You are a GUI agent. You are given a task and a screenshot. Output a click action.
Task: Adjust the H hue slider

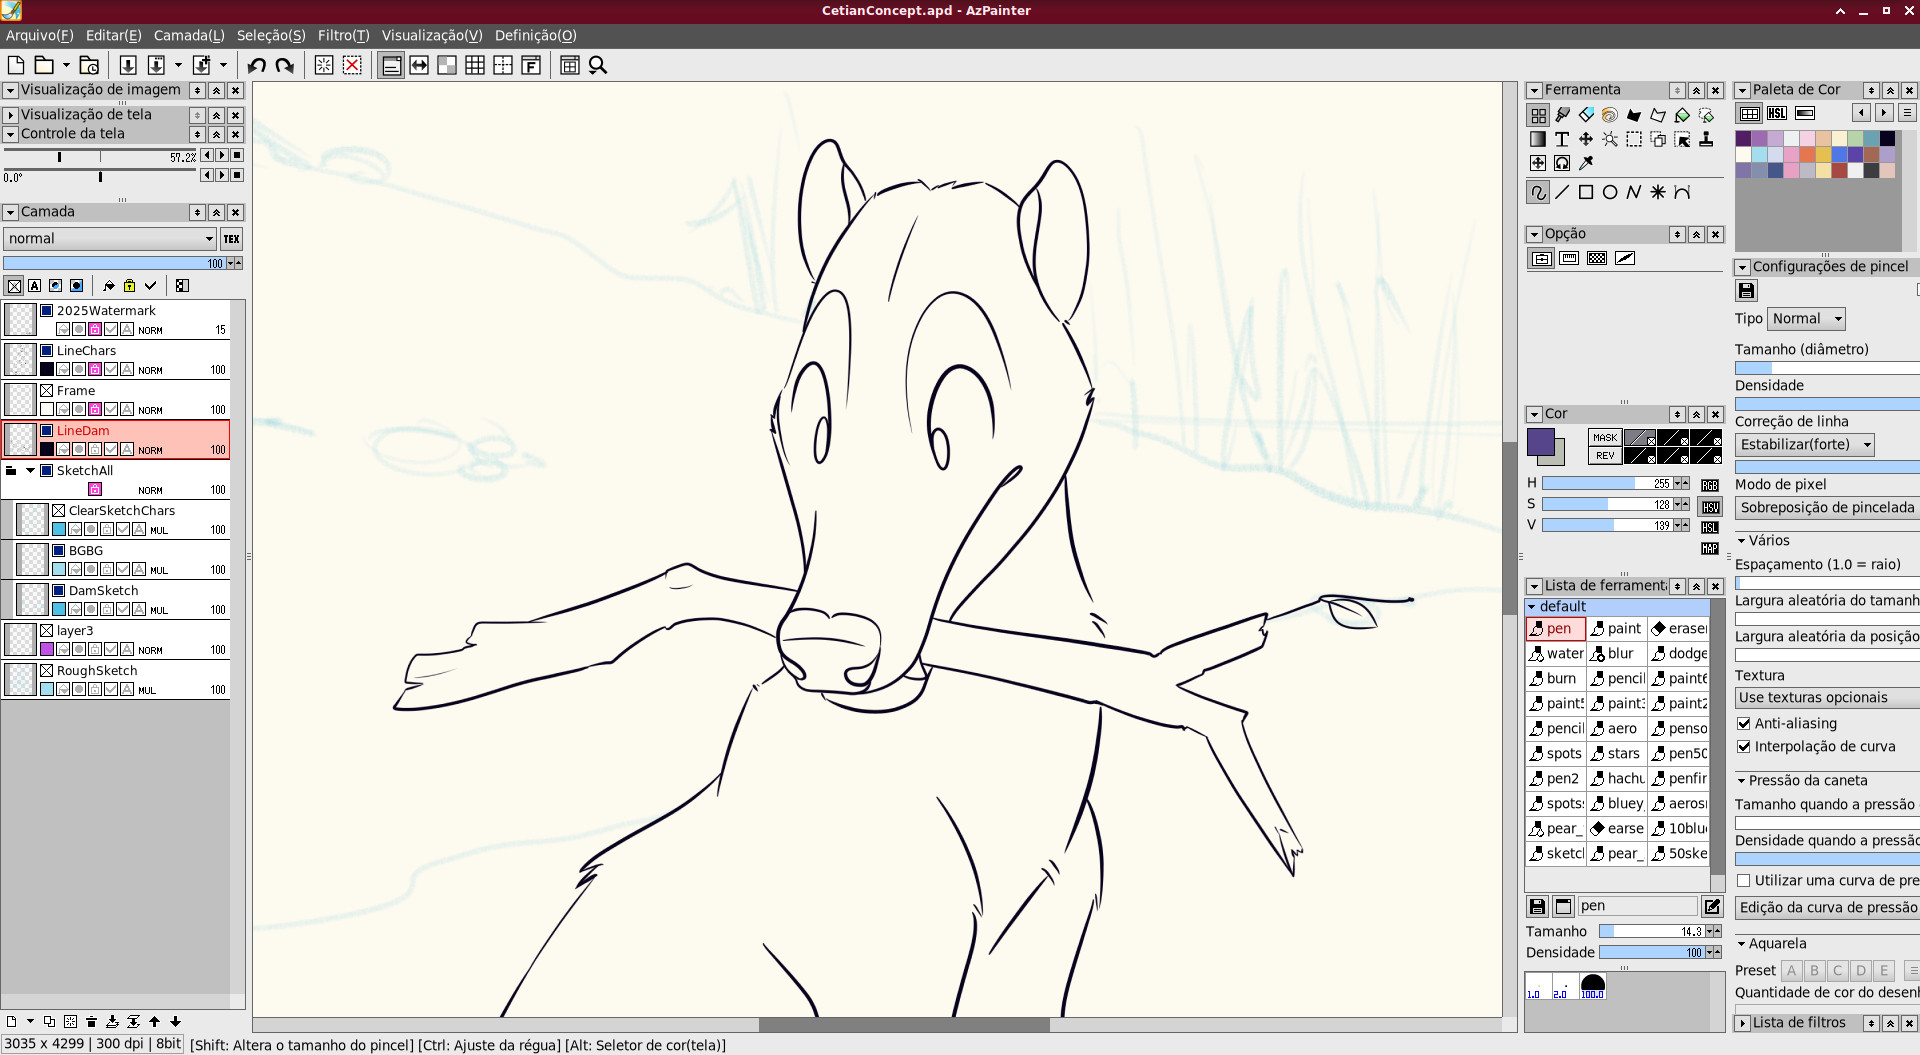1607,484
